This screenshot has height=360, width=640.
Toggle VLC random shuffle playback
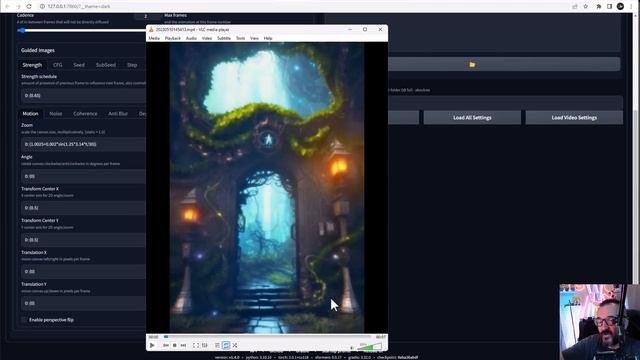point(235,345)
